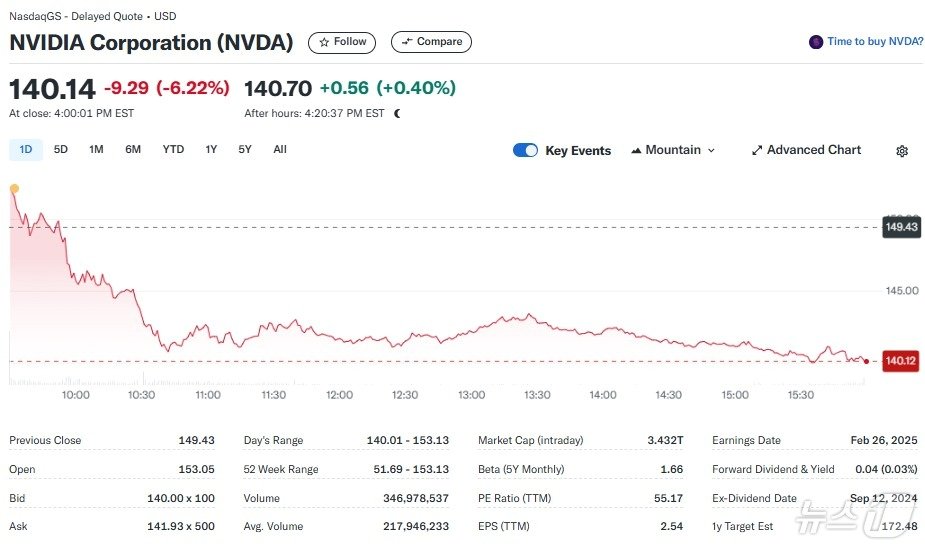Click the Advanced Chart expand icon
Screen dimensions: 925x550
[x=757, y=150]
